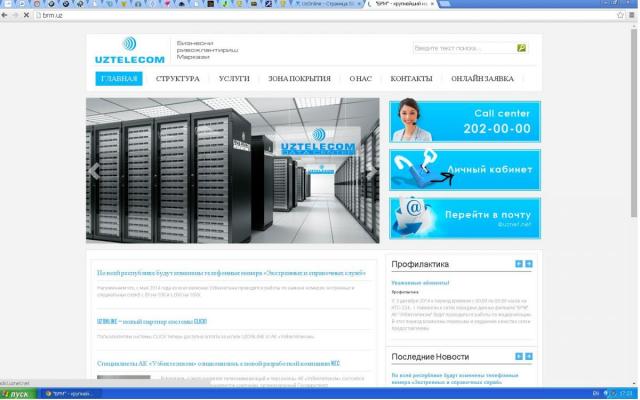Open the ЗОНА ПОКРЫТИЯ menu item
Screen dimensions: 640x400
click(x=299, y=78)
